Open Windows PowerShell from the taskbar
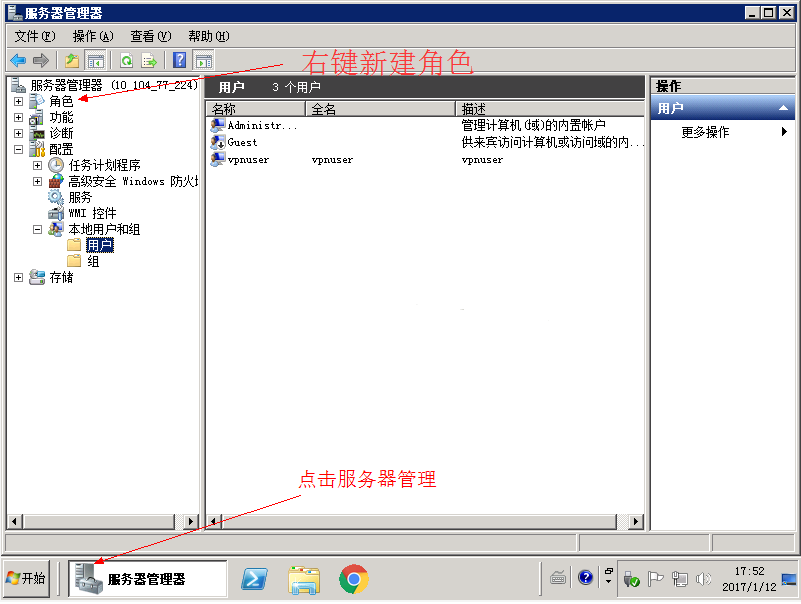Viewport: 801px width, 604px height. tap(254, 579)
